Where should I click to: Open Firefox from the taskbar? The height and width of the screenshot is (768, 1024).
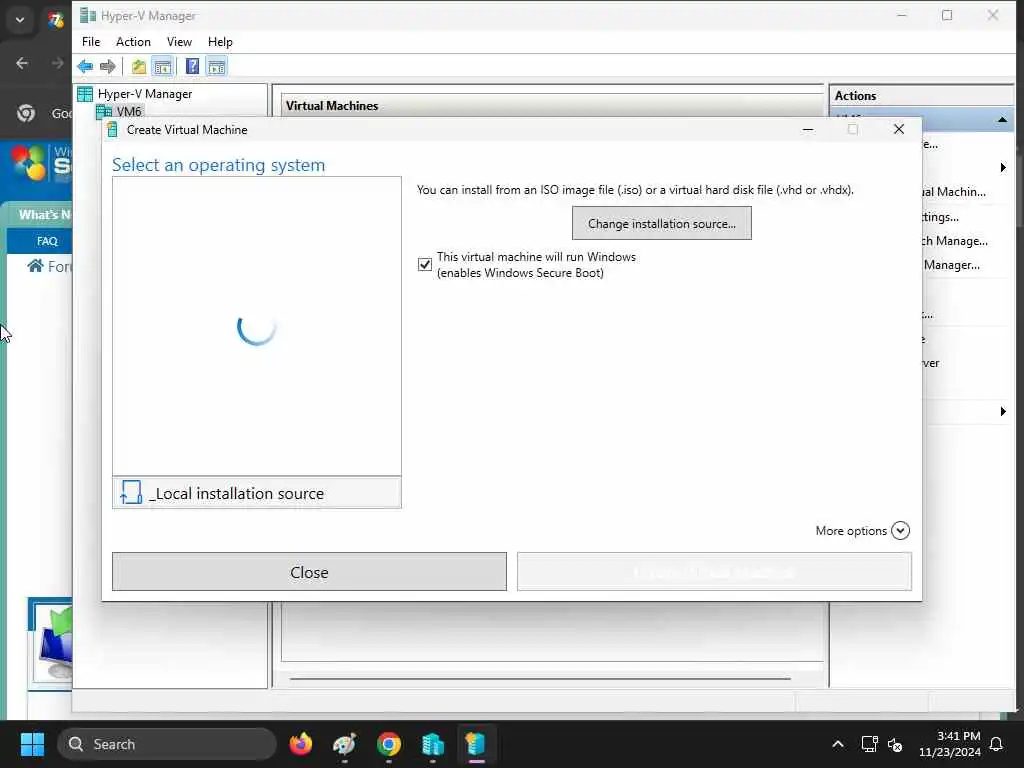pos(301,744)
